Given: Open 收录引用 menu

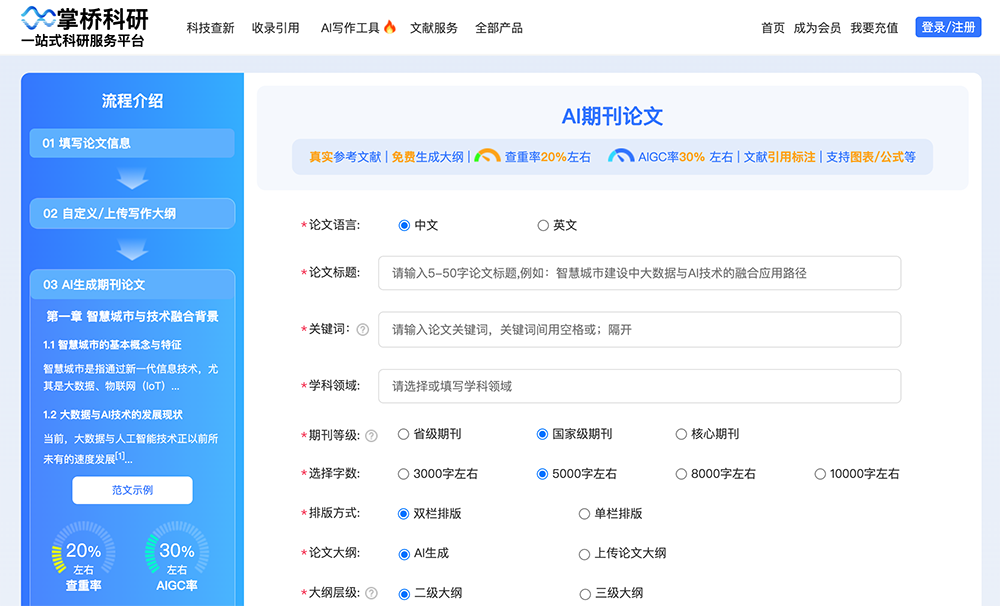Looking at the screenshot, I should pos(276,28).
